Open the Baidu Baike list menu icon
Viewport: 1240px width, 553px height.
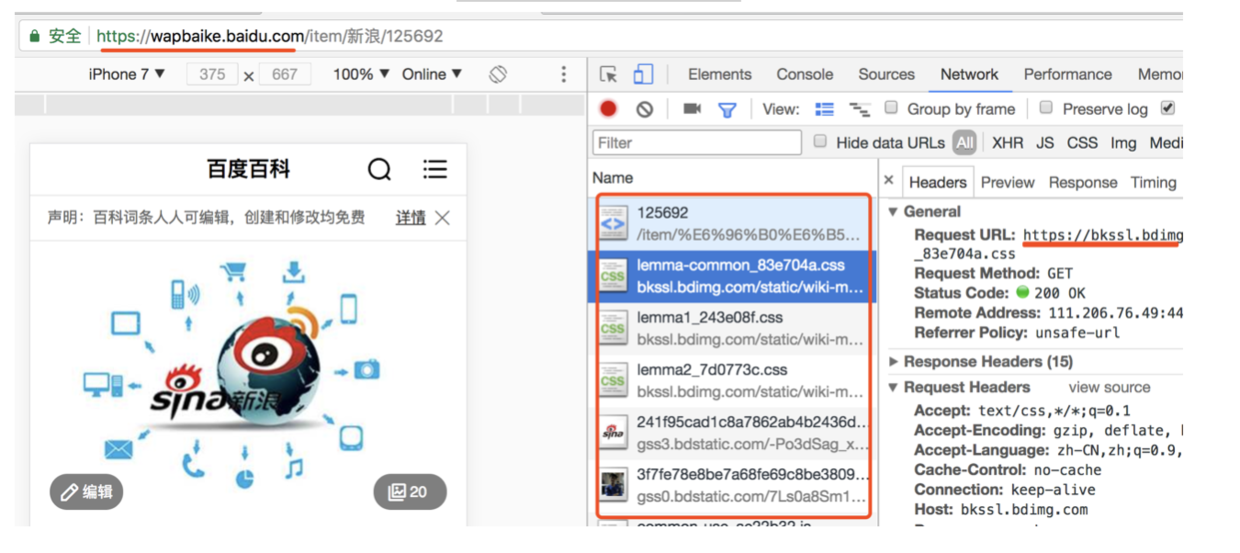434,169
